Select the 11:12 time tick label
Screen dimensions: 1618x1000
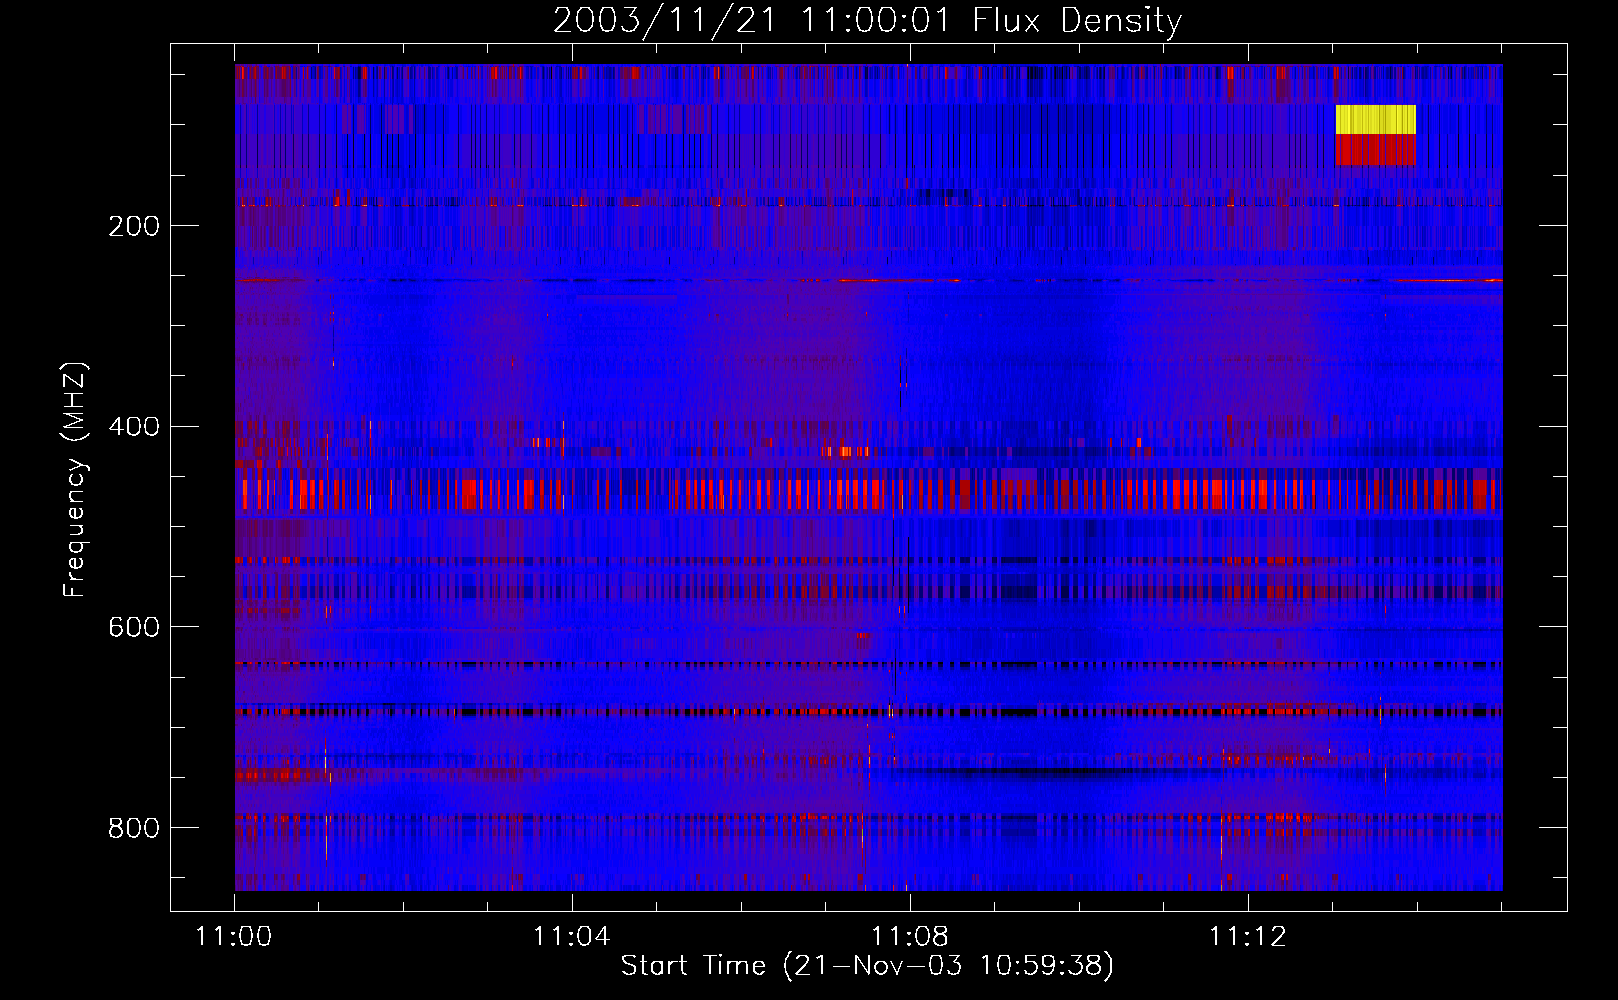(x=1247, y=937)
